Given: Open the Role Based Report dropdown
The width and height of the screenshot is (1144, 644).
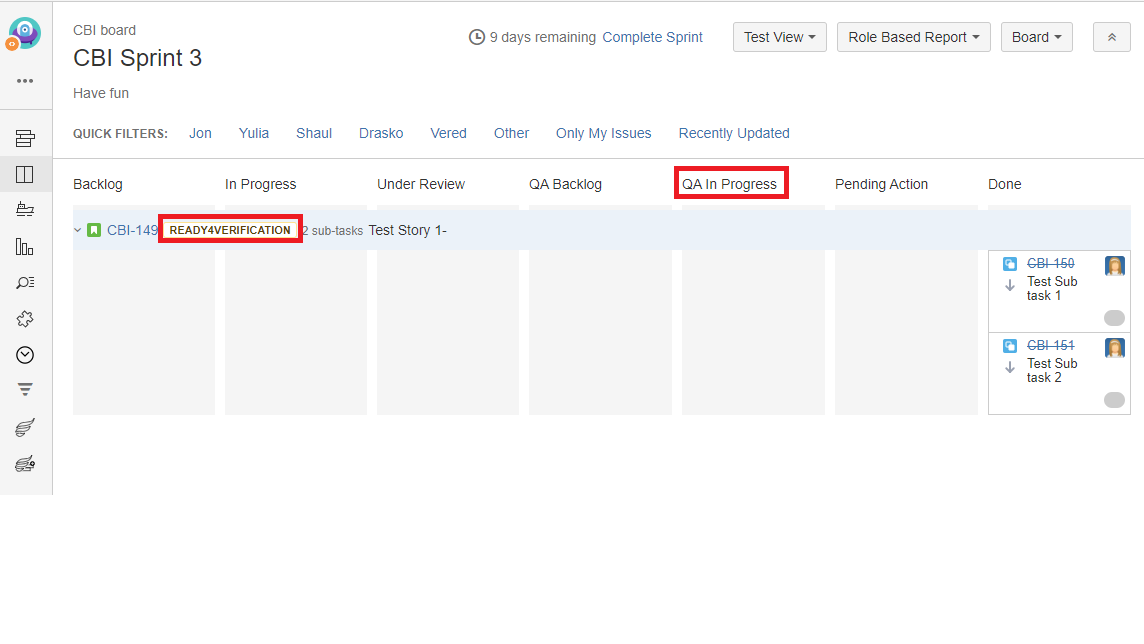Looking at the screenshot, I should (913, 37).
